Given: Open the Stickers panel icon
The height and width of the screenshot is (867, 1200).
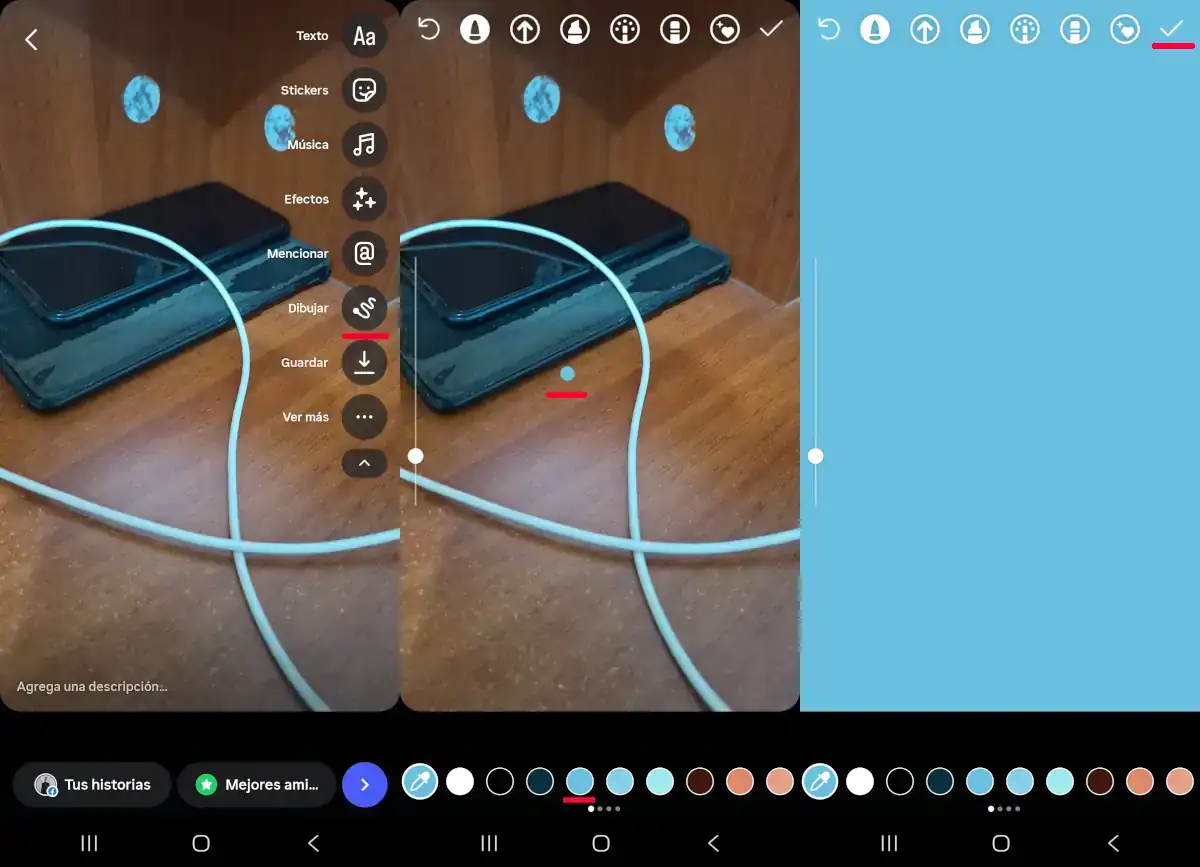Looking at the screenshot, I should [x=364, y=91].
